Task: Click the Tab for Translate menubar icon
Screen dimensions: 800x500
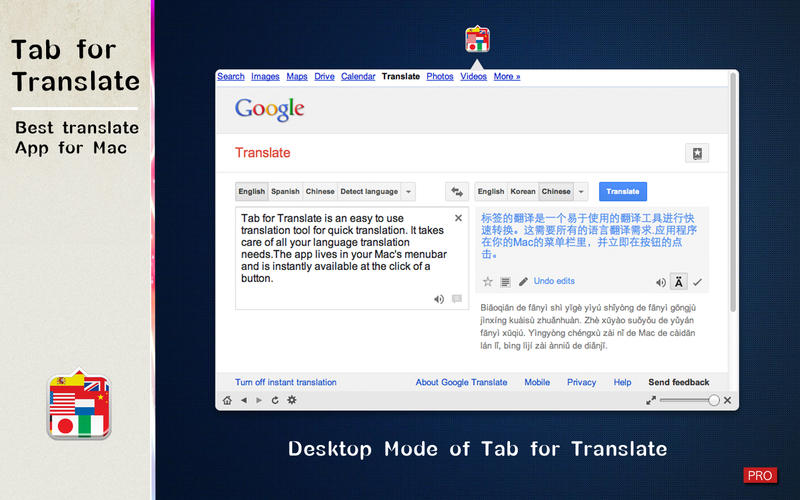Action: [477, 39]
